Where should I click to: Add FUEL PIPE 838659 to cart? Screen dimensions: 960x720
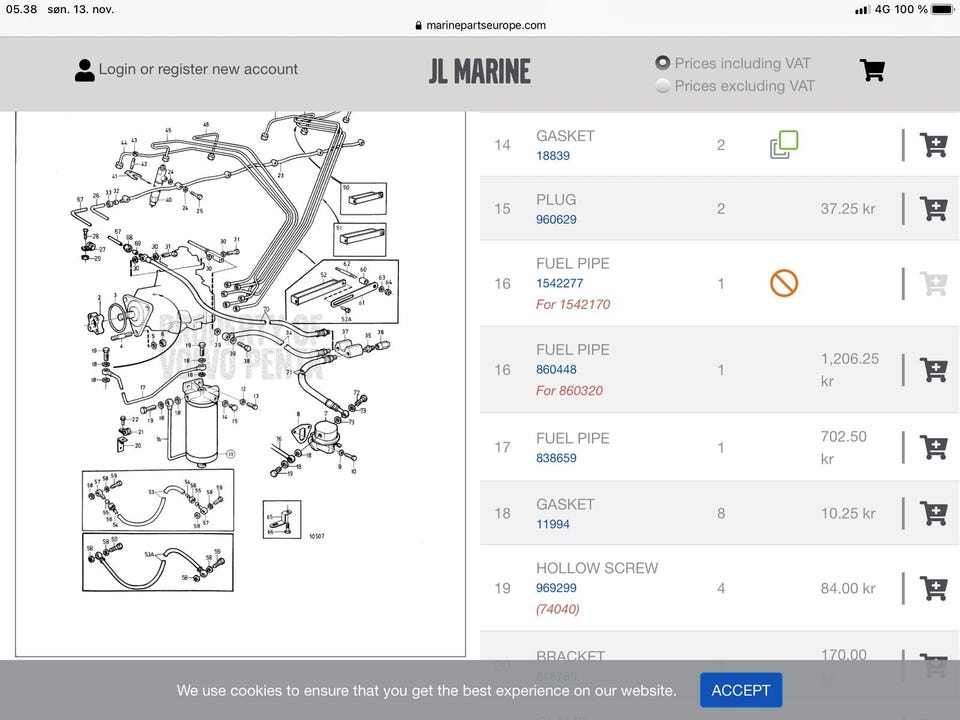click(934, 448)
